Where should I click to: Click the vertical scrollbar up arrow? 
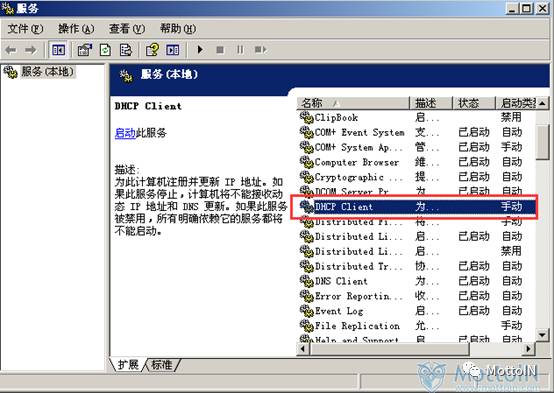542,103
